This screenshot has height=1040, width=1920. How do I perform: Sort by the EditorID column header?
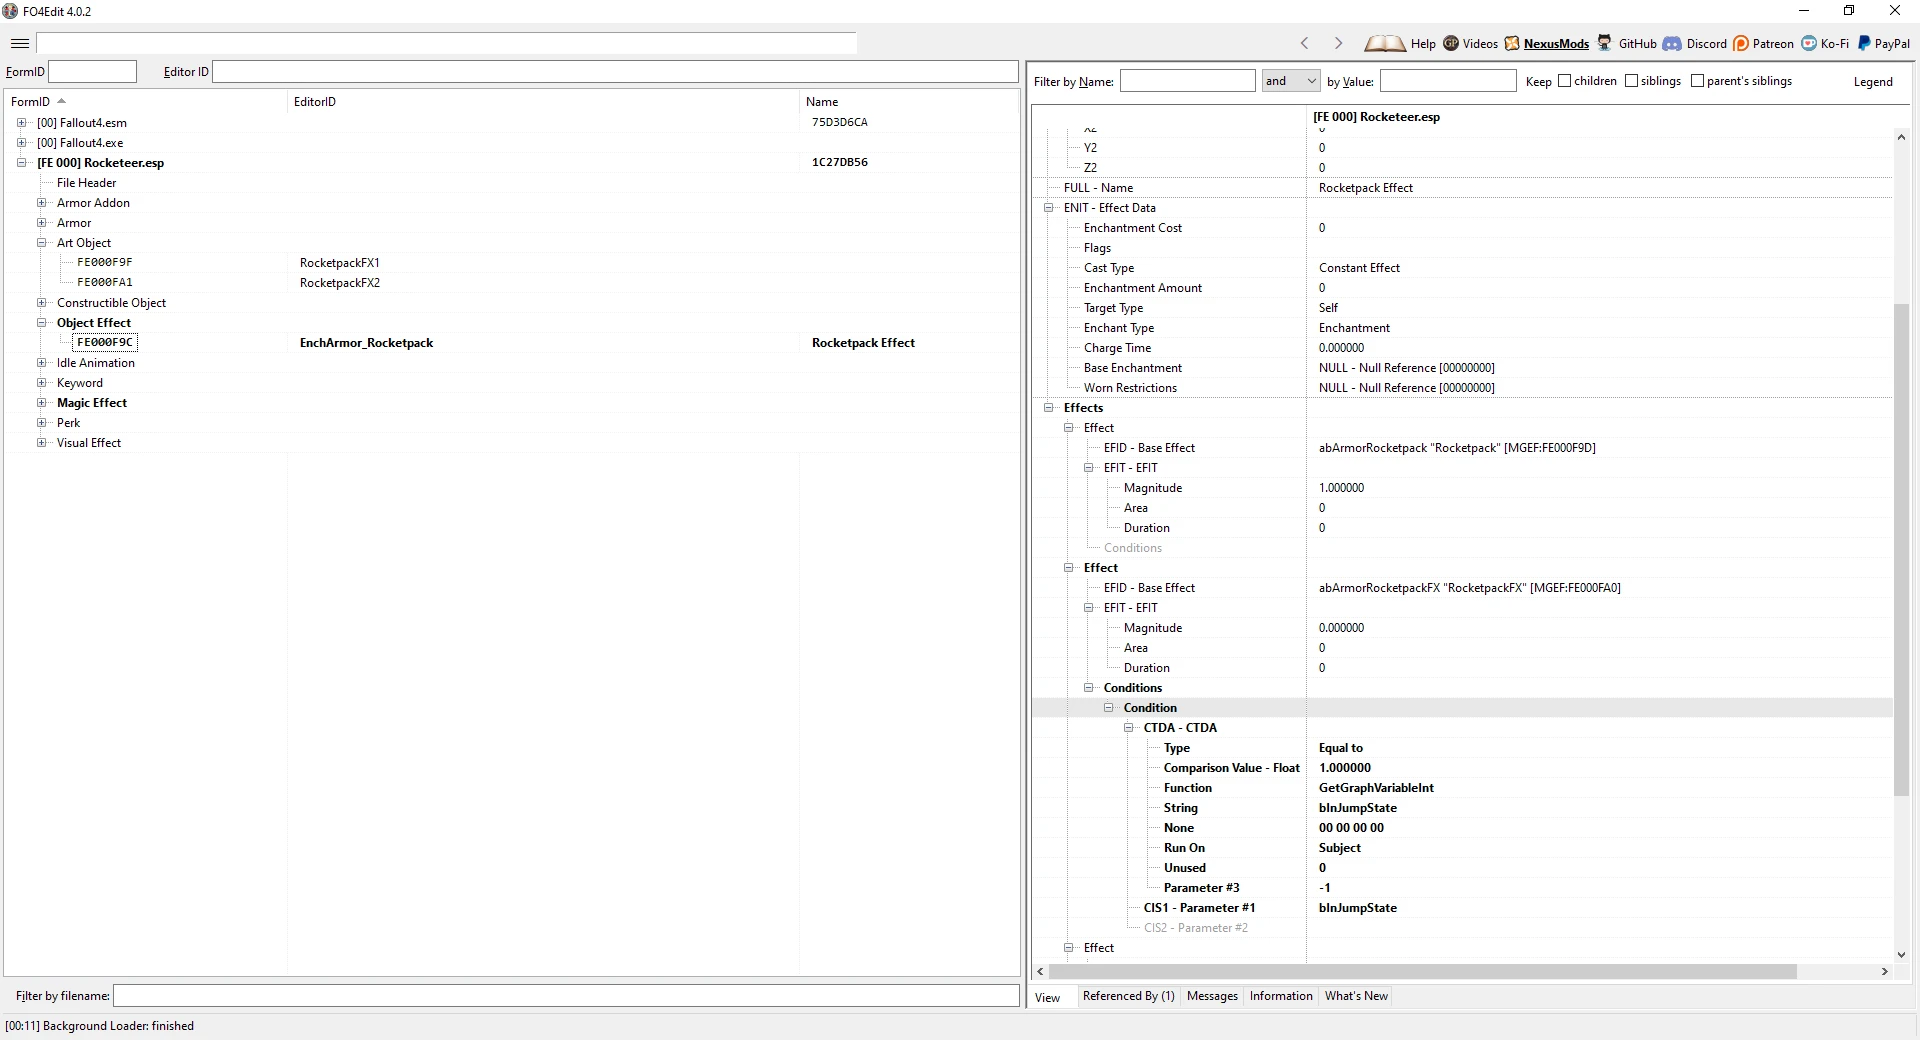pos(543,102)
